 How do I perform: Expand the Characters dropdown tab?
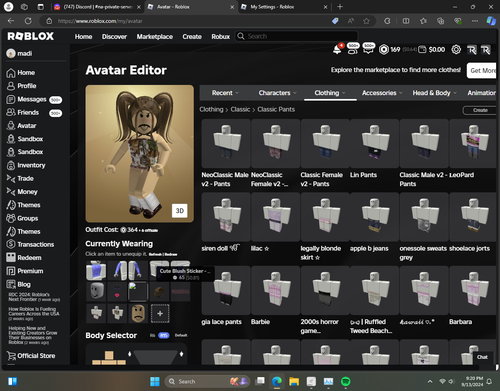coord(277,93)
